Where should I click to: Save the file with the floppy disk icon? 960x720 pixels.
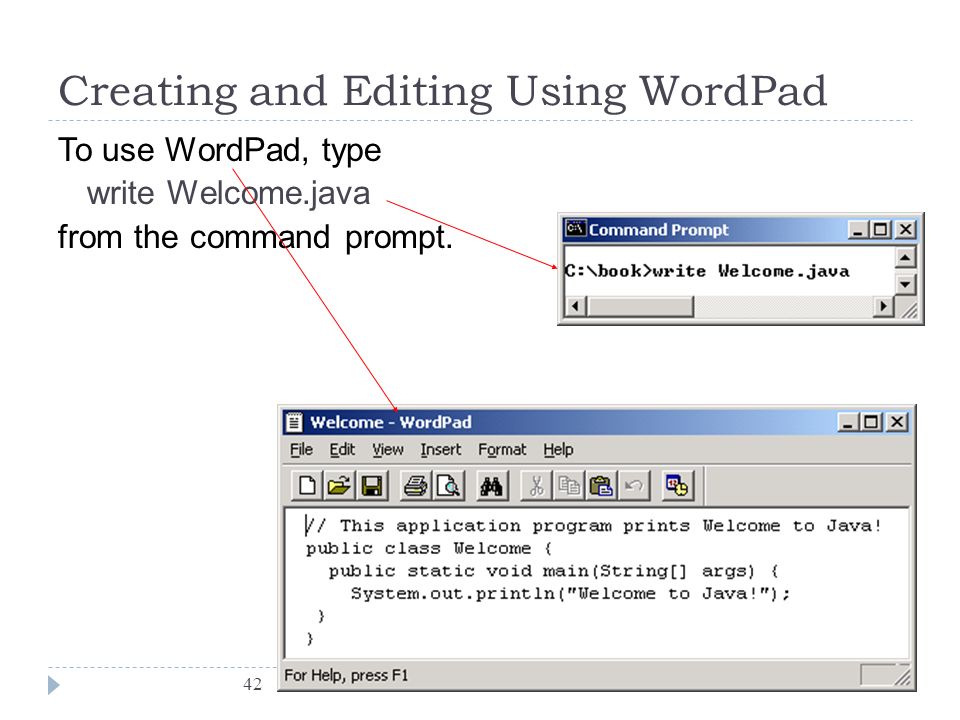point(372,486)
